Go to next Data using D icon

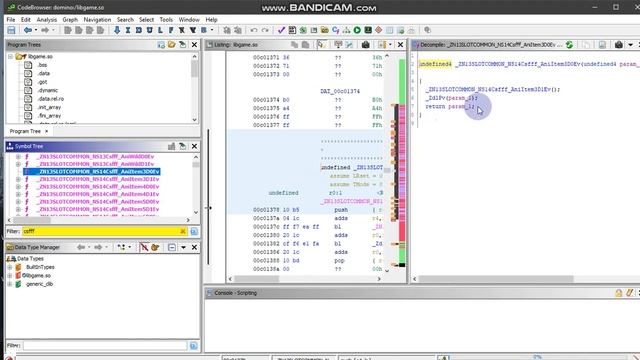coord(139,30)
